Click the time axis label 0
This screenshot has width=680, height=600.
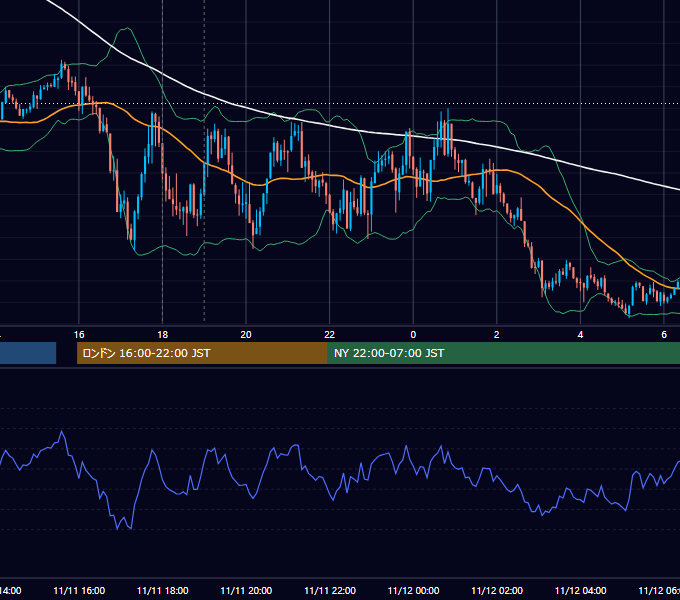(x=413, y=335)
